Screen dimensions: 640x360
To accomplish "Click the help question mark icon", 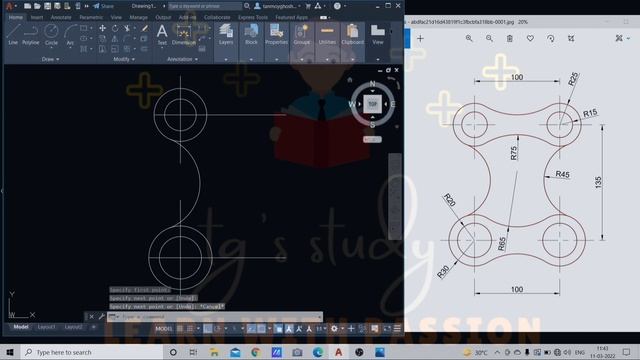I will 337,6.
